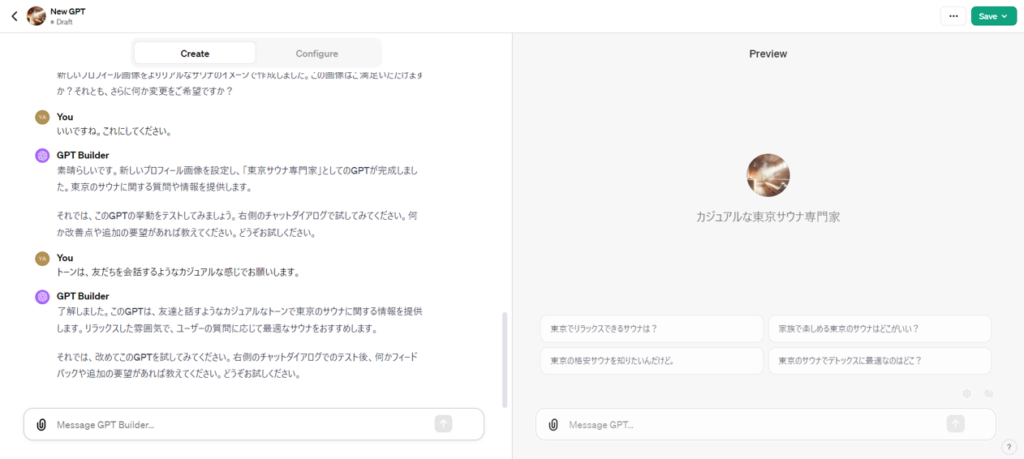Go back using the arrow beside New GPT
Image resolution: width=1024 pixels, height=459 pixels.
(14, 16)
